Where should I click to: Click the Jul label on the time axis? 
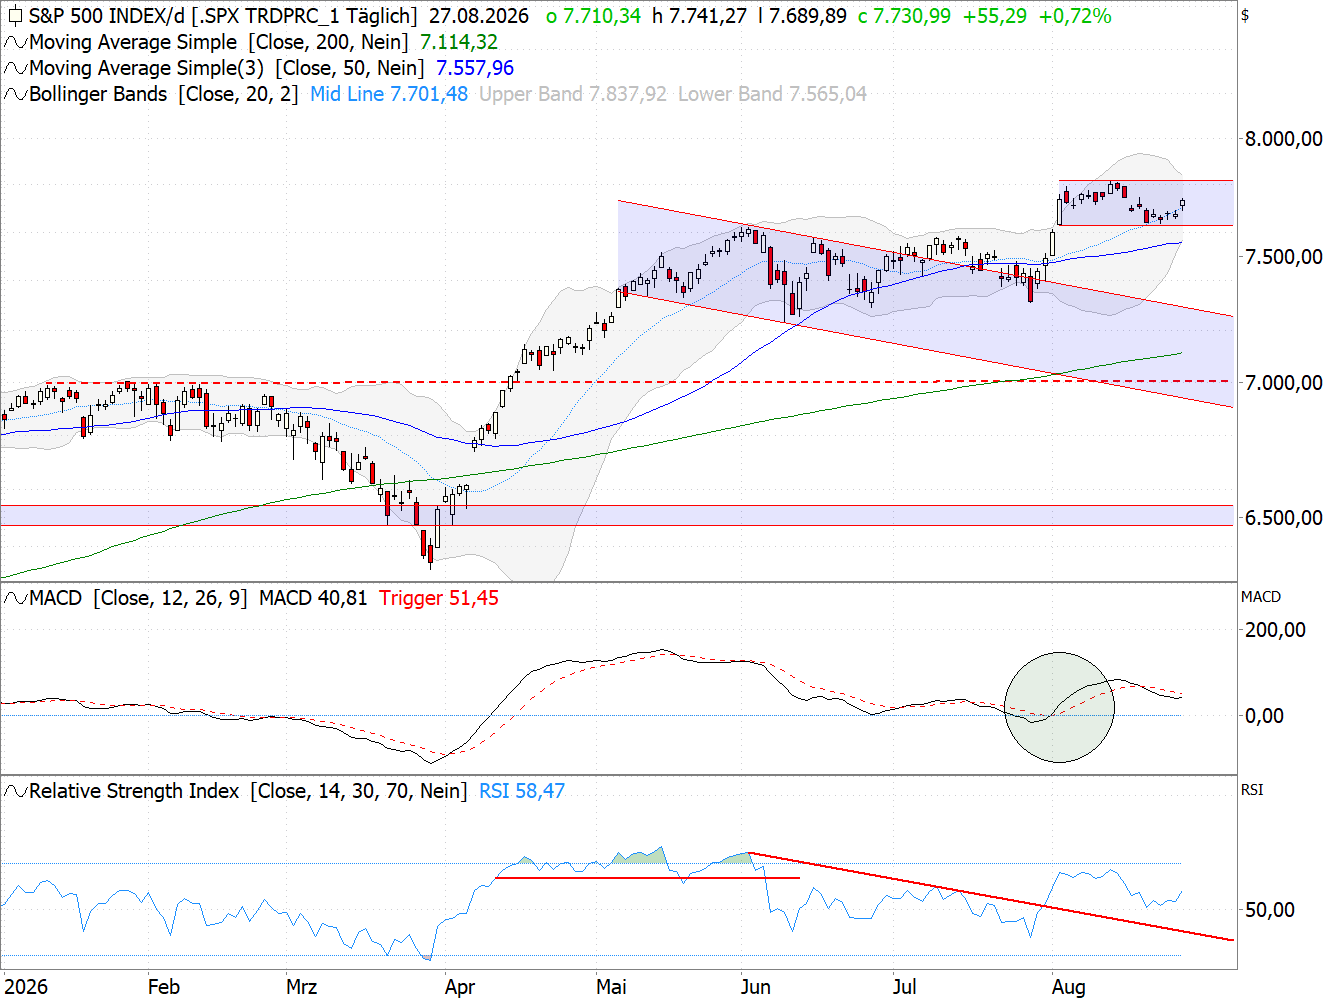pos(905,987)
